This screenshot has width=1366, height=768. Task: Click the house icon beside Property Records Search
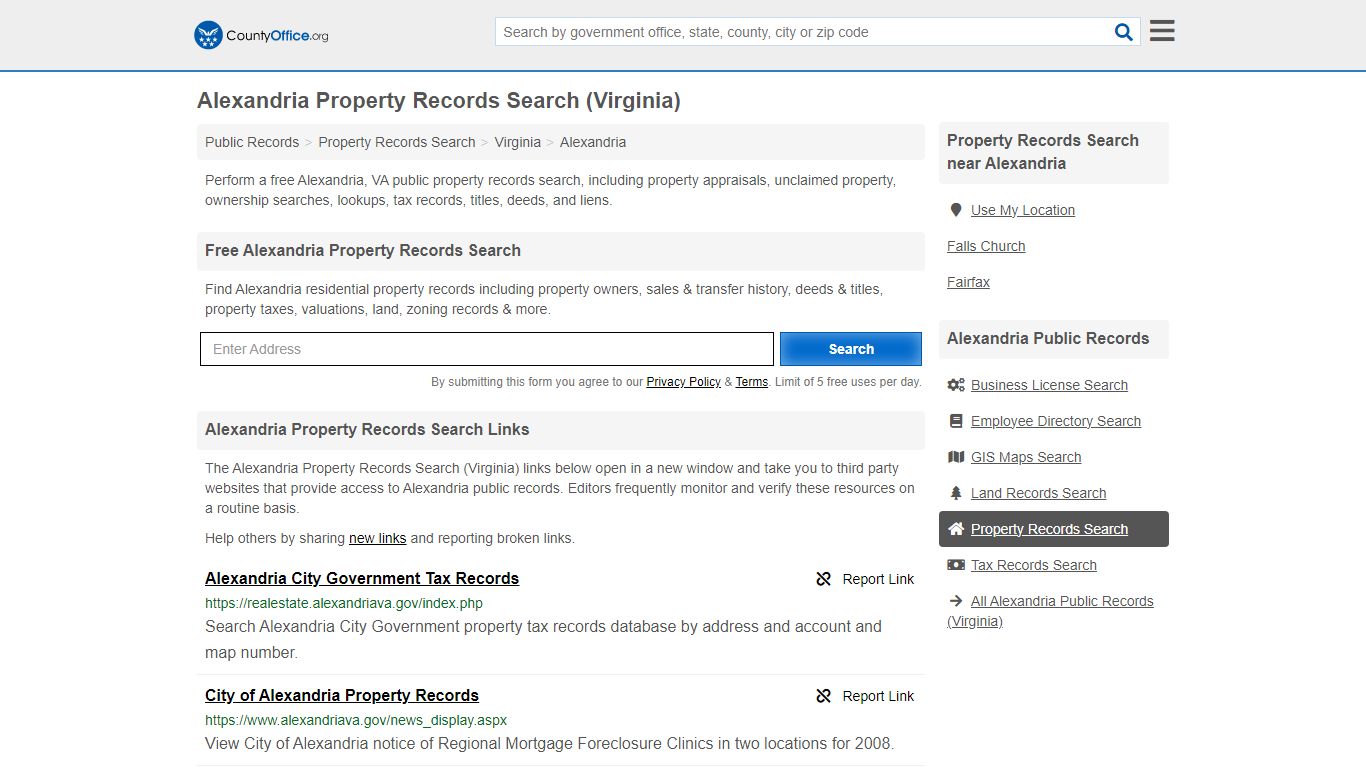(x=956, y=529)
